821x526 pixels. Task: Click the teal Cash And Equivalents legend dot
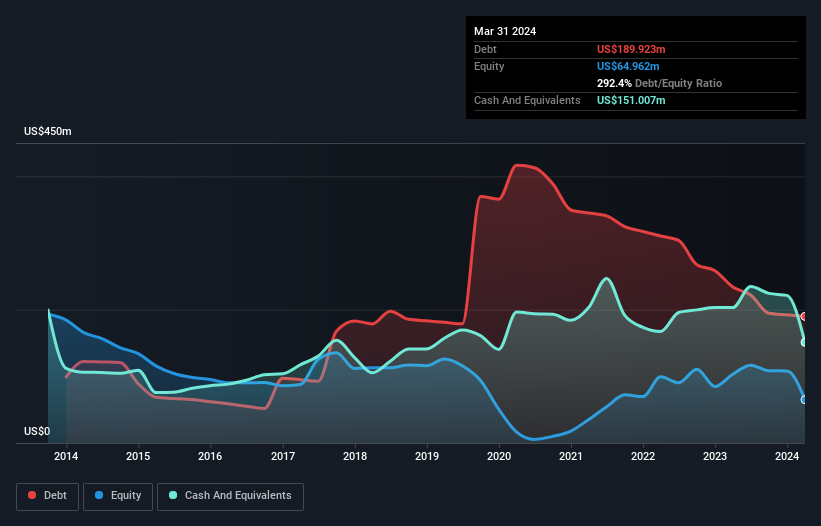[x=173, y=495]
